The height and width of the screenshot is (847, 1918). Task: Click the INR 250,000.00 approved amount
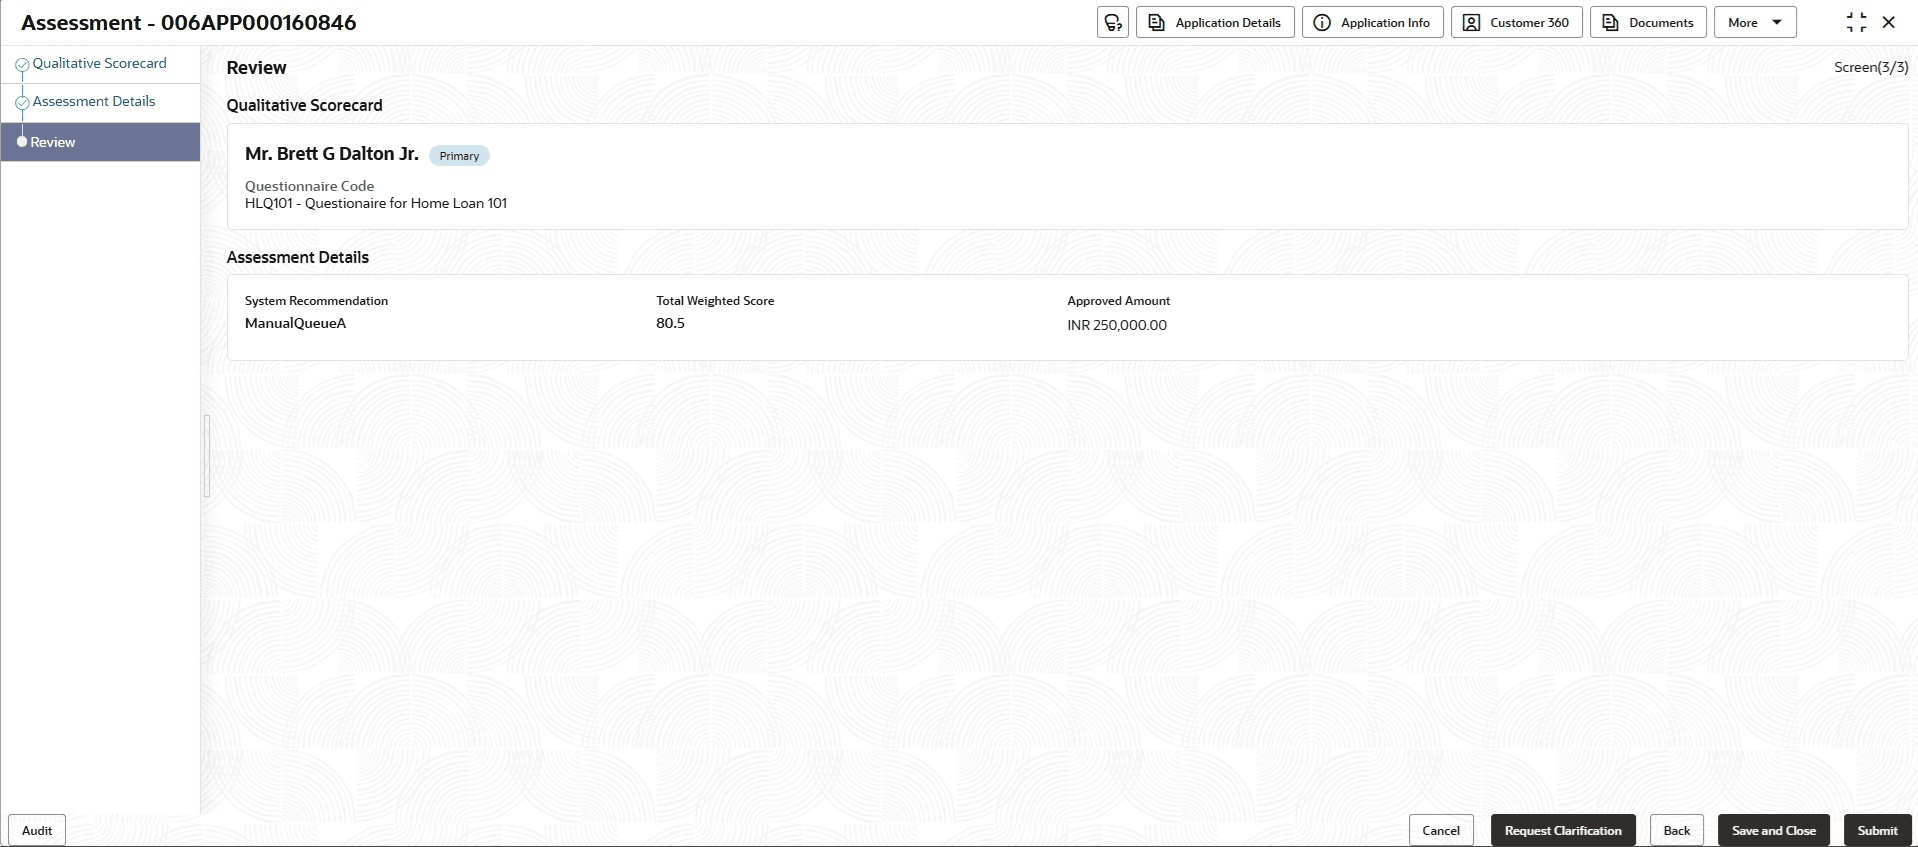pyautogui.click(x=1117, y=325)
